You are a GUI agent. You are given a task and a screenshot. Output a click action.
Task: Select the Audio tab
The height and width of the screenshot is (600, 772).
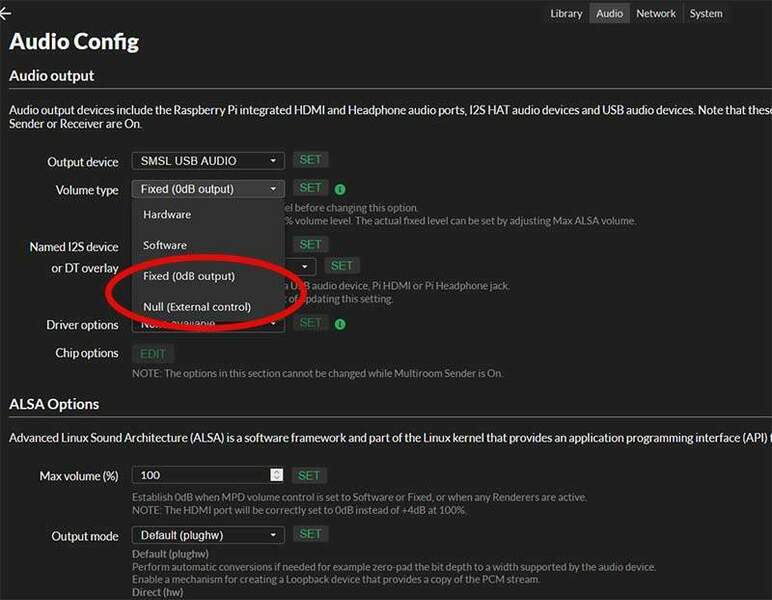tap(609, 14)
